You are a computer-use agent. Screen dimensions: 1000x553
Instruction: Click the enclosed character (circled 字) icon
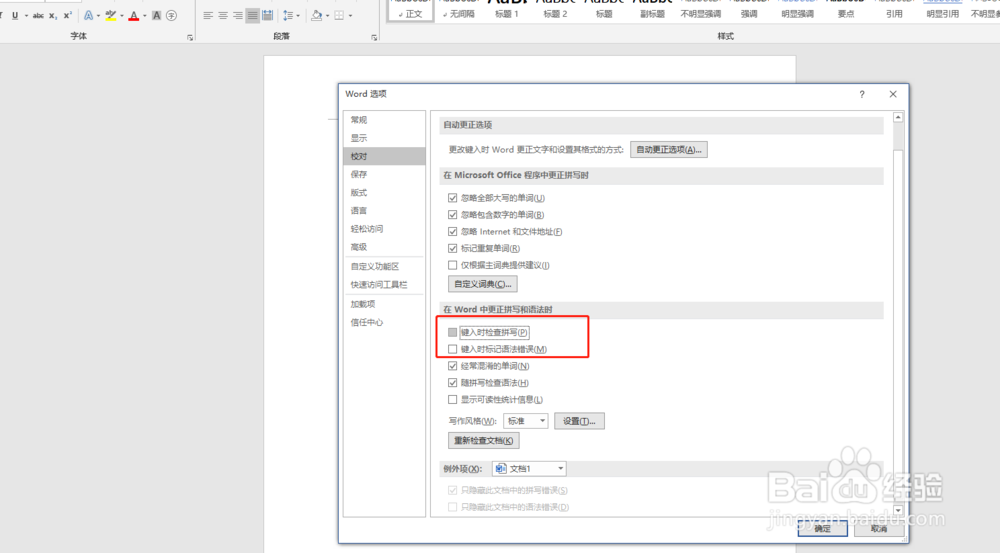click(x=172, y=15)
